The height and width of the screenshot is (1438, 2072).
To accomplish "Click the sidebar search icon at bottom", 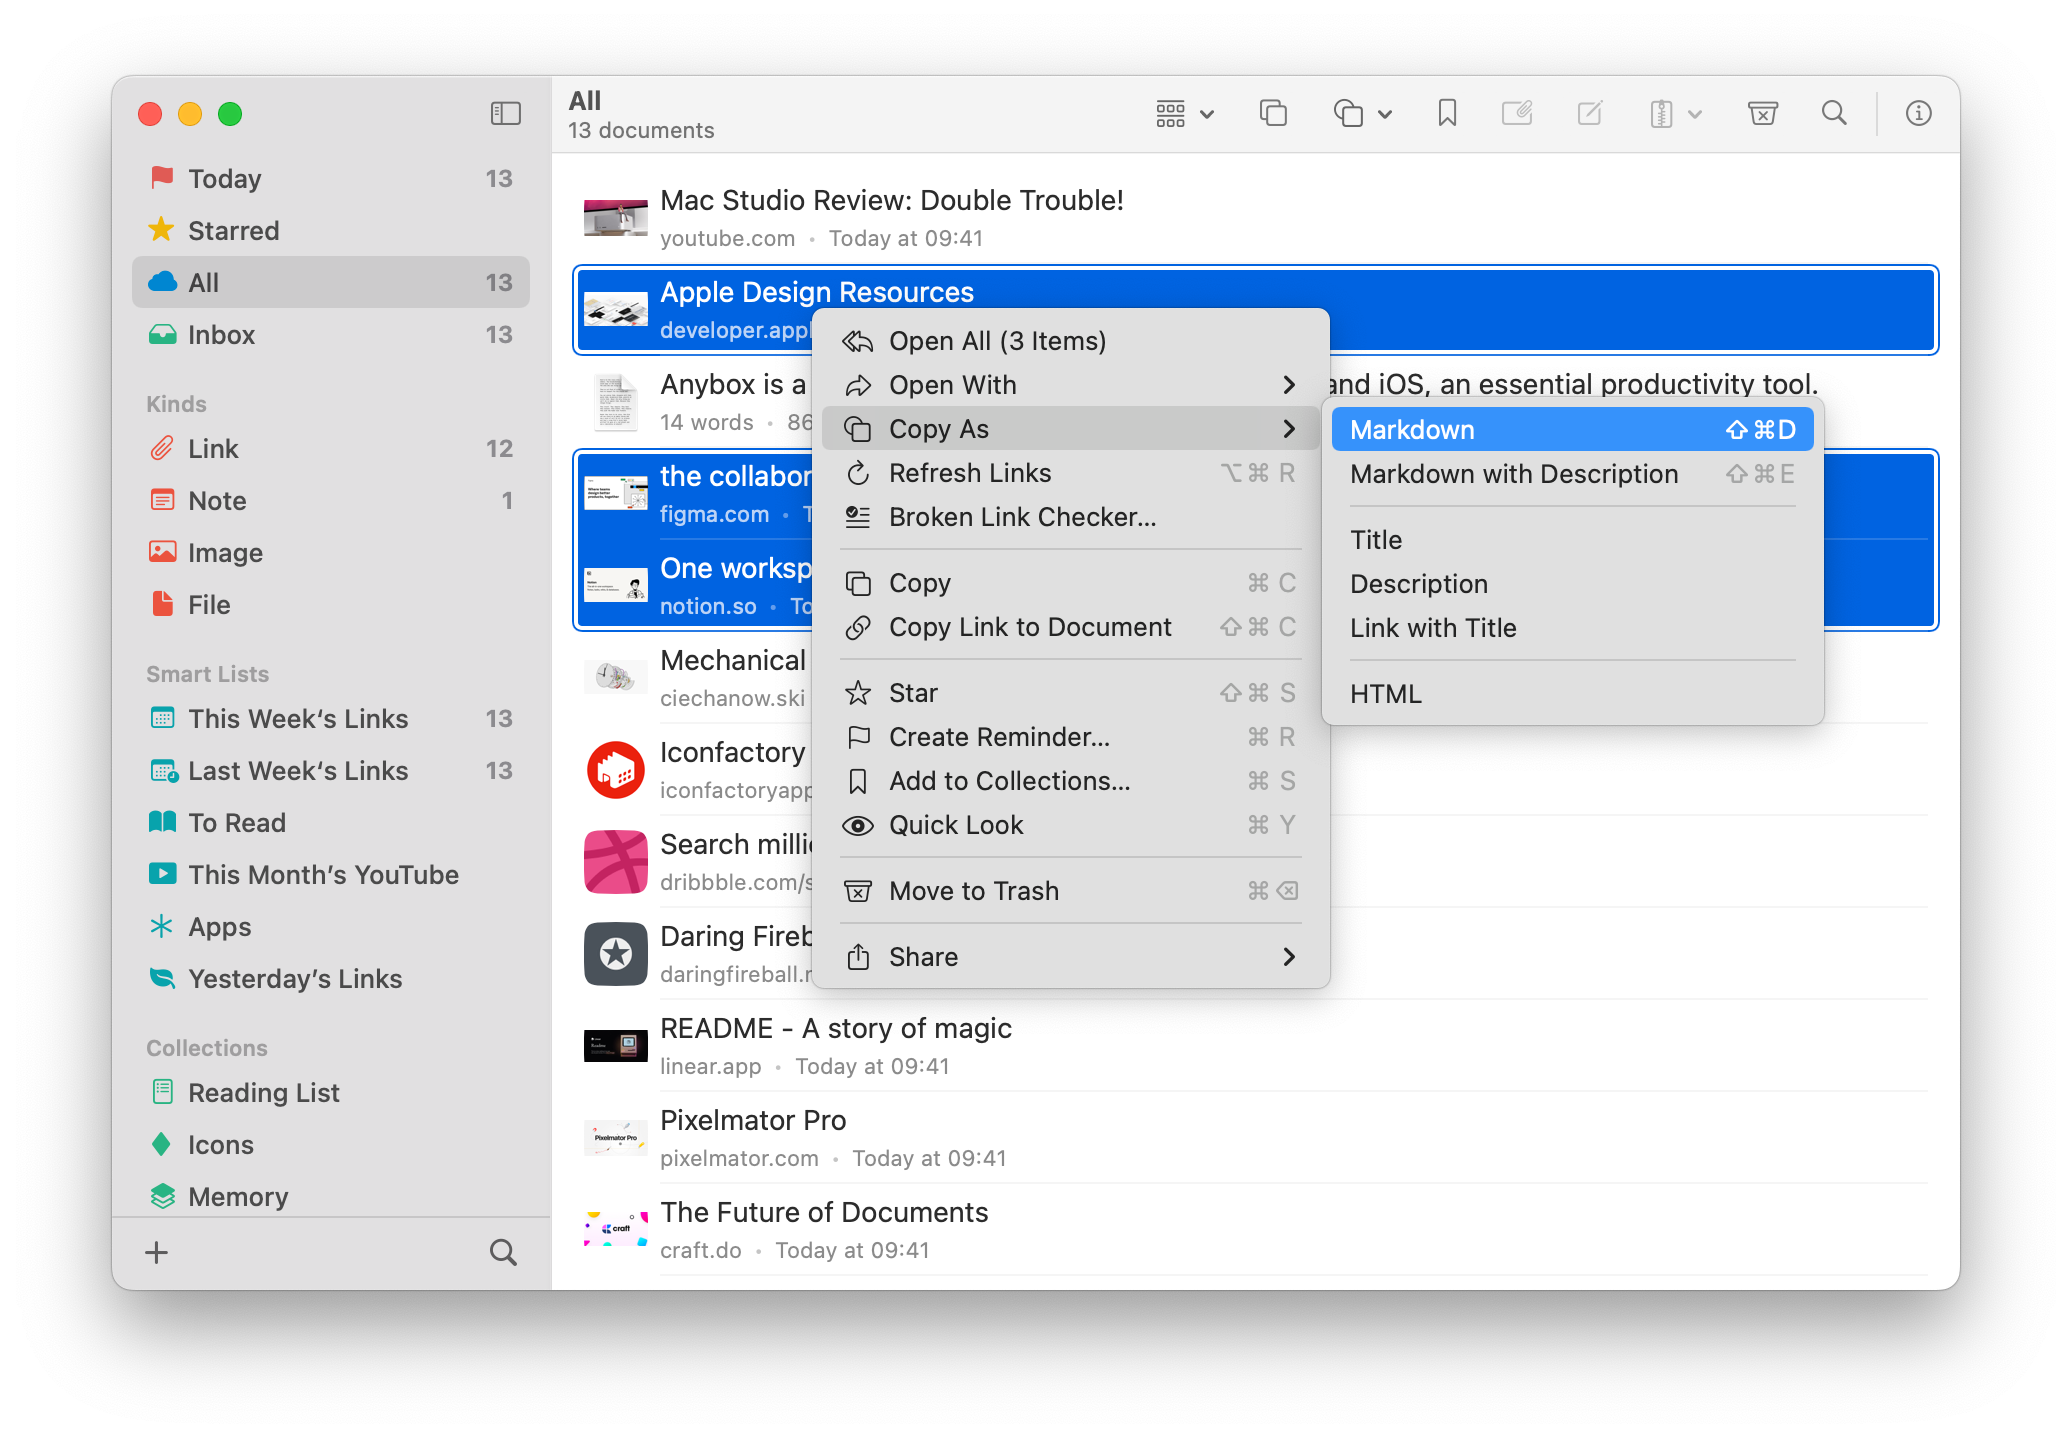I will pos(503,1252).
